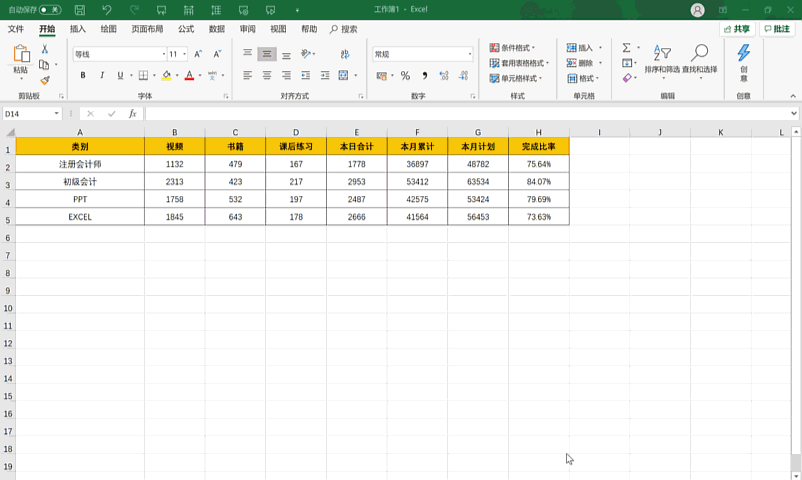Screen dimensions: 802x480
Task: Open Conditional Formatting menu
Action: [512, 48]
